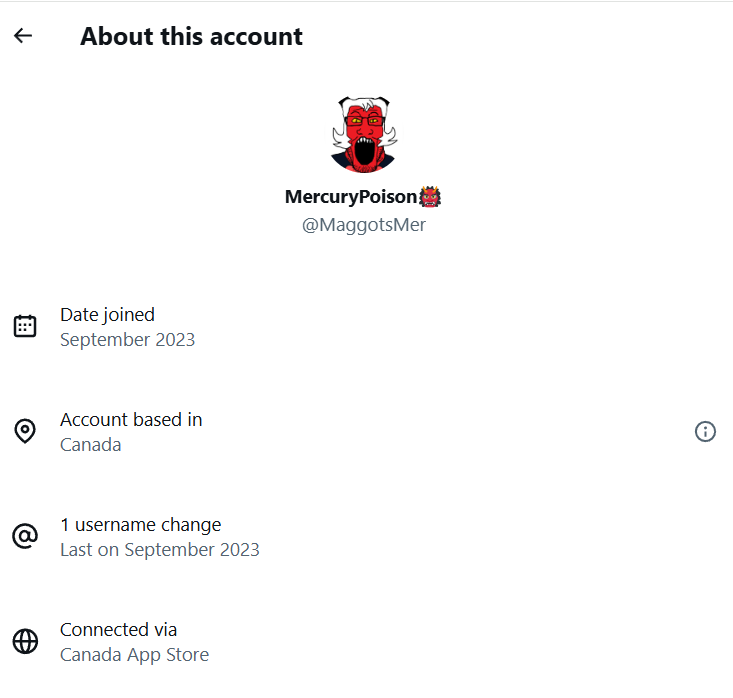Click the calendar icon beside Date joined
This screenshot has width=733, height=698.
click(25, 326)
